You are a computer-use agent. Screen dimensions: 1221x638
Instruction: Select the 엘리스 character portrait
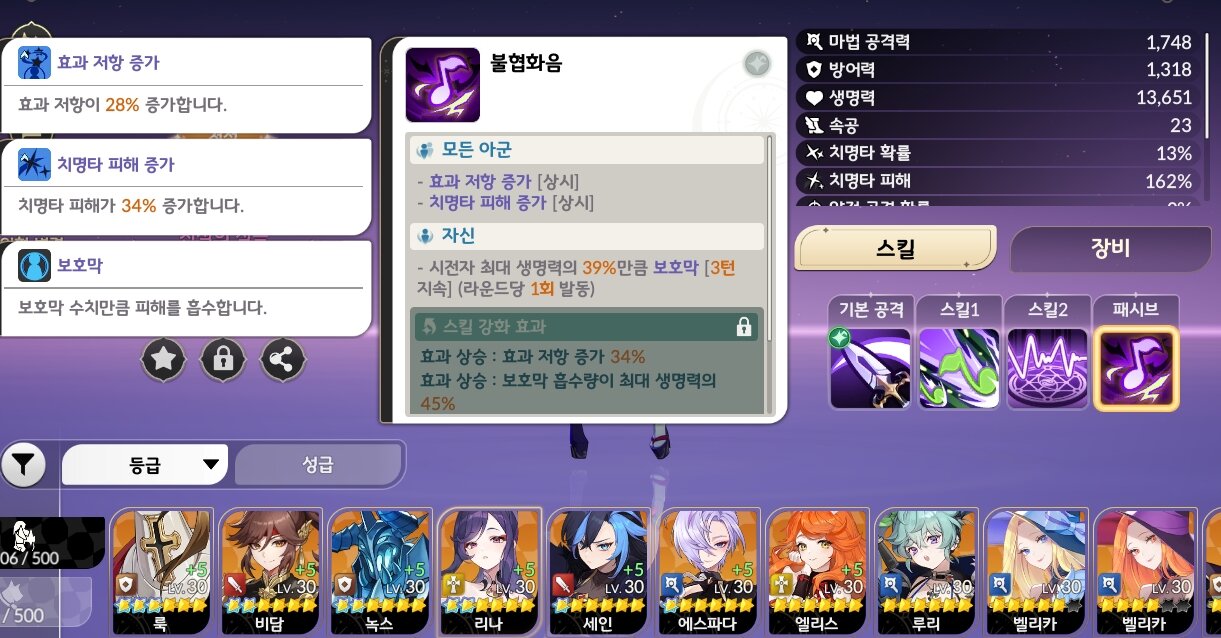pyautogui.click(x=817, y=571)
